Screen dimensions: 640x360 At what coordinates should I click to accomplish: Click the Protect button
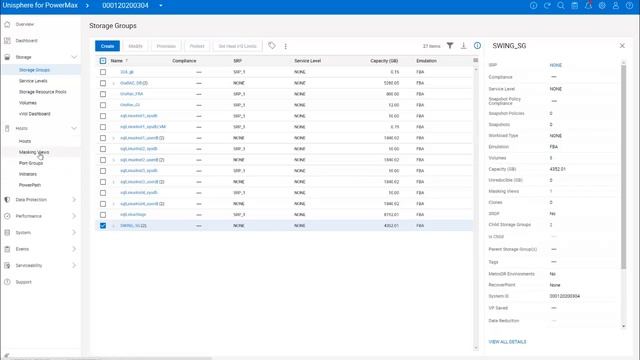click(x=197, y=46)
